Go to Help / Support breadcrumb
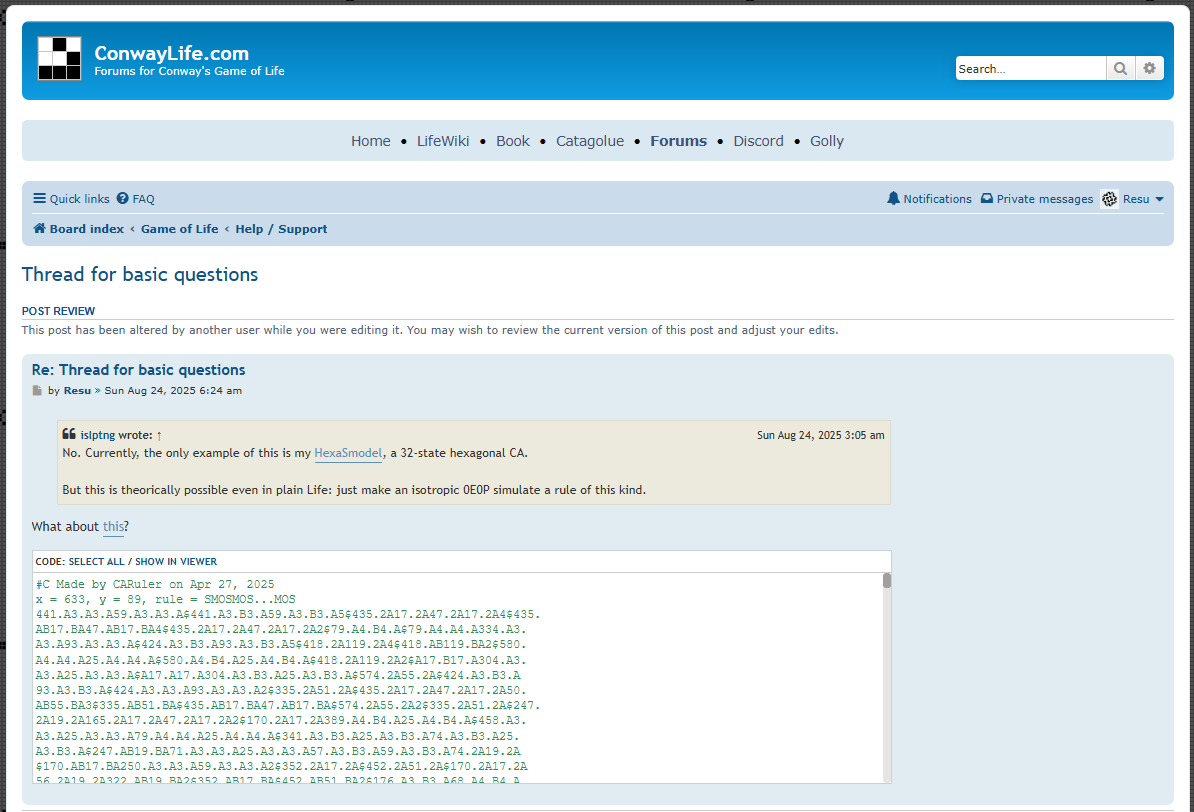Image resolution: width=1194 pixels, height=812 pixels. tap(281, 229)
